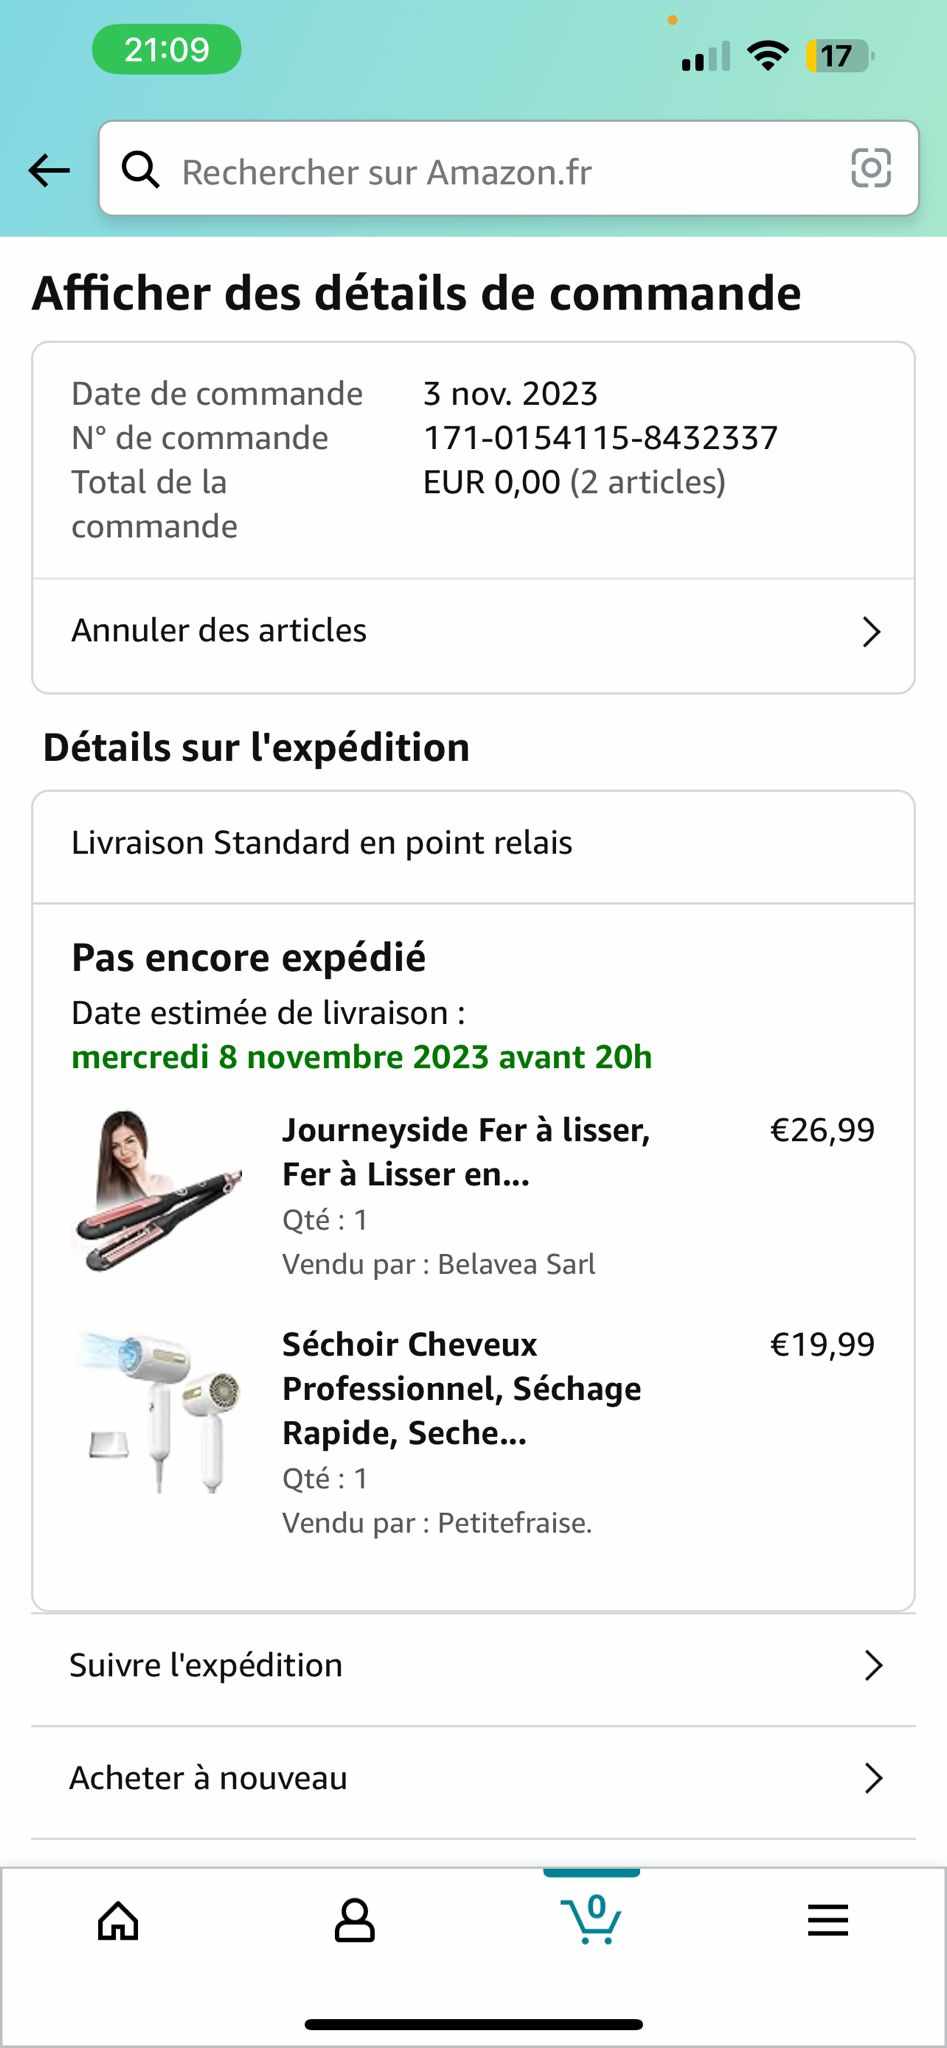
Task: Tap the battery indicator in status bar
Action: (x=838, y=56)
